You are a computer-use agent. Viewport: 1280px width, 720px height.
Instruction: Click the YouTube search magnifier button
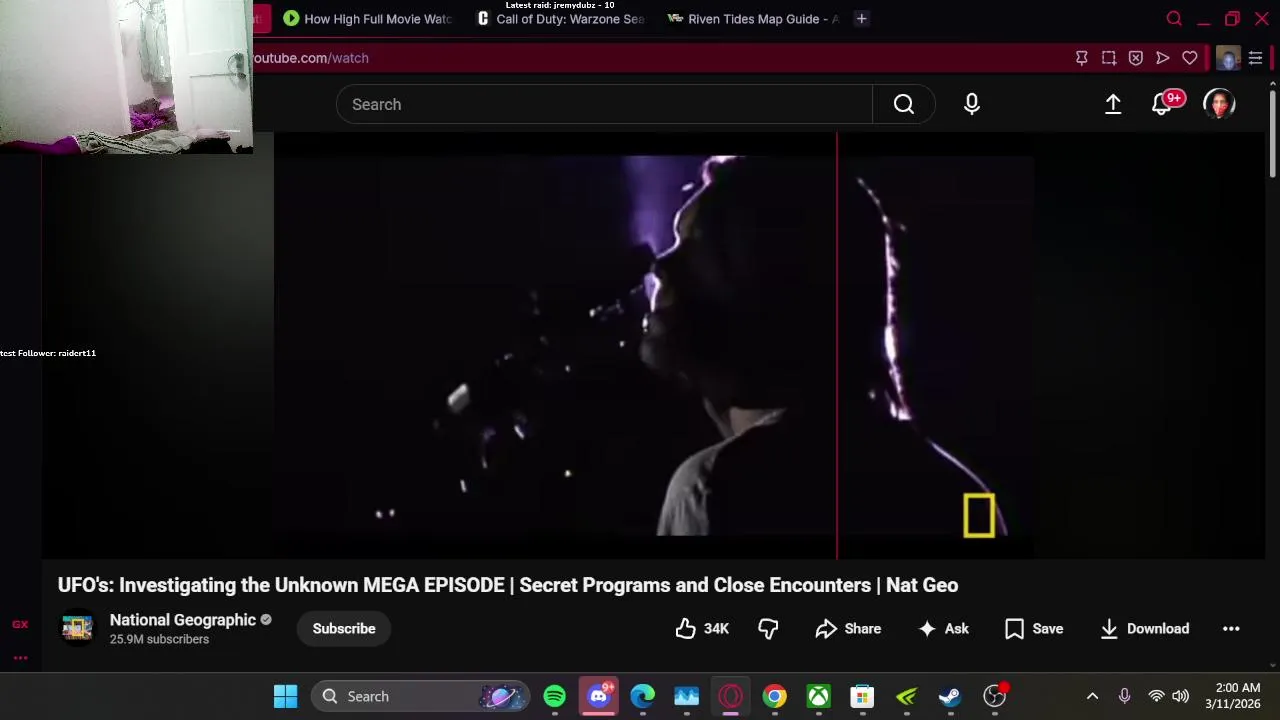(x=904, y=104)
